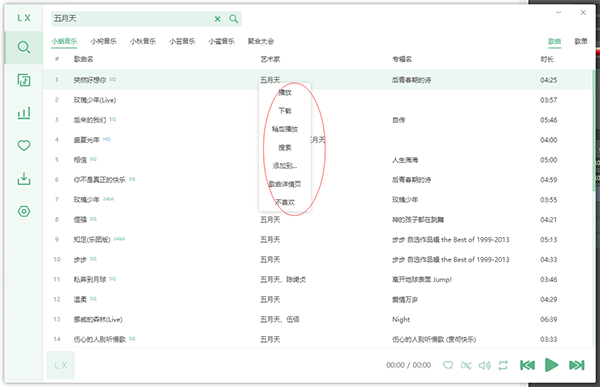The width and height of the screenshot is (600, 387).
Task: Skip to previous track
Action: (x=527, y=365)
